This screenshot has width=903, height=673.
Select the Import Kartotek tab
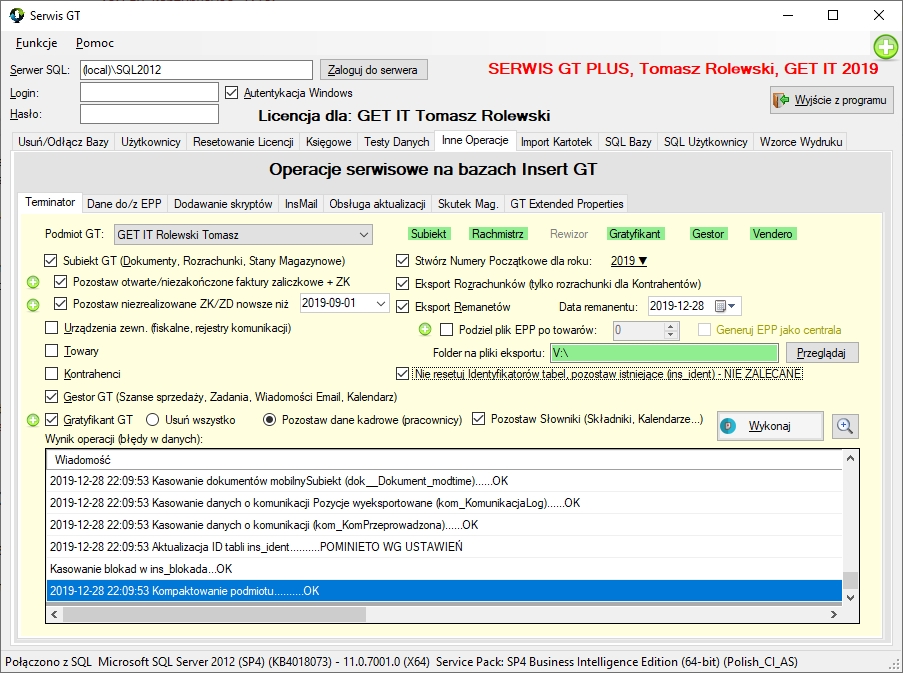click(556, 142)
